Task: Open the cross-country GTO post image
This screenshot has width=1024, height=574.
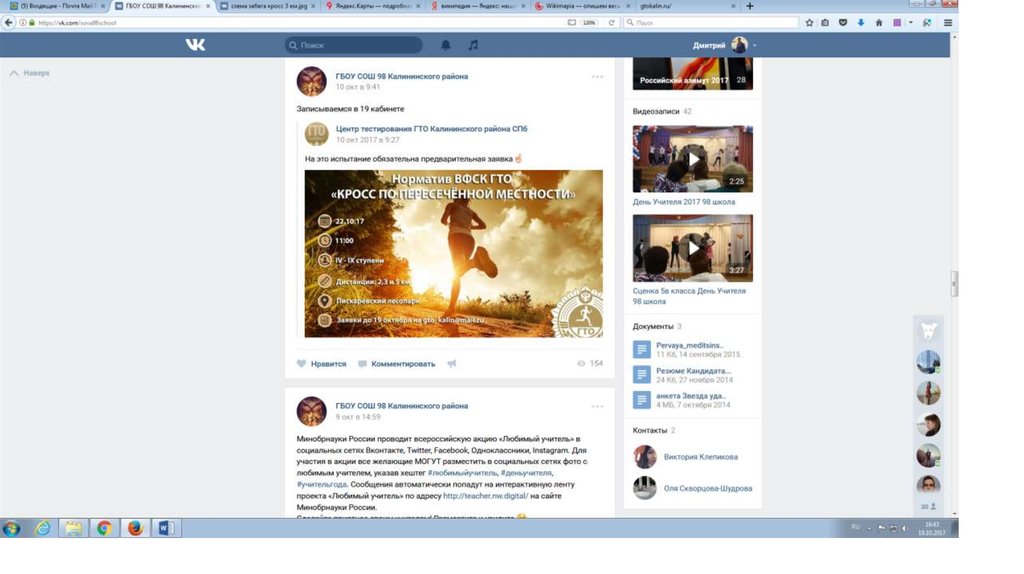Action: point(453,253)
